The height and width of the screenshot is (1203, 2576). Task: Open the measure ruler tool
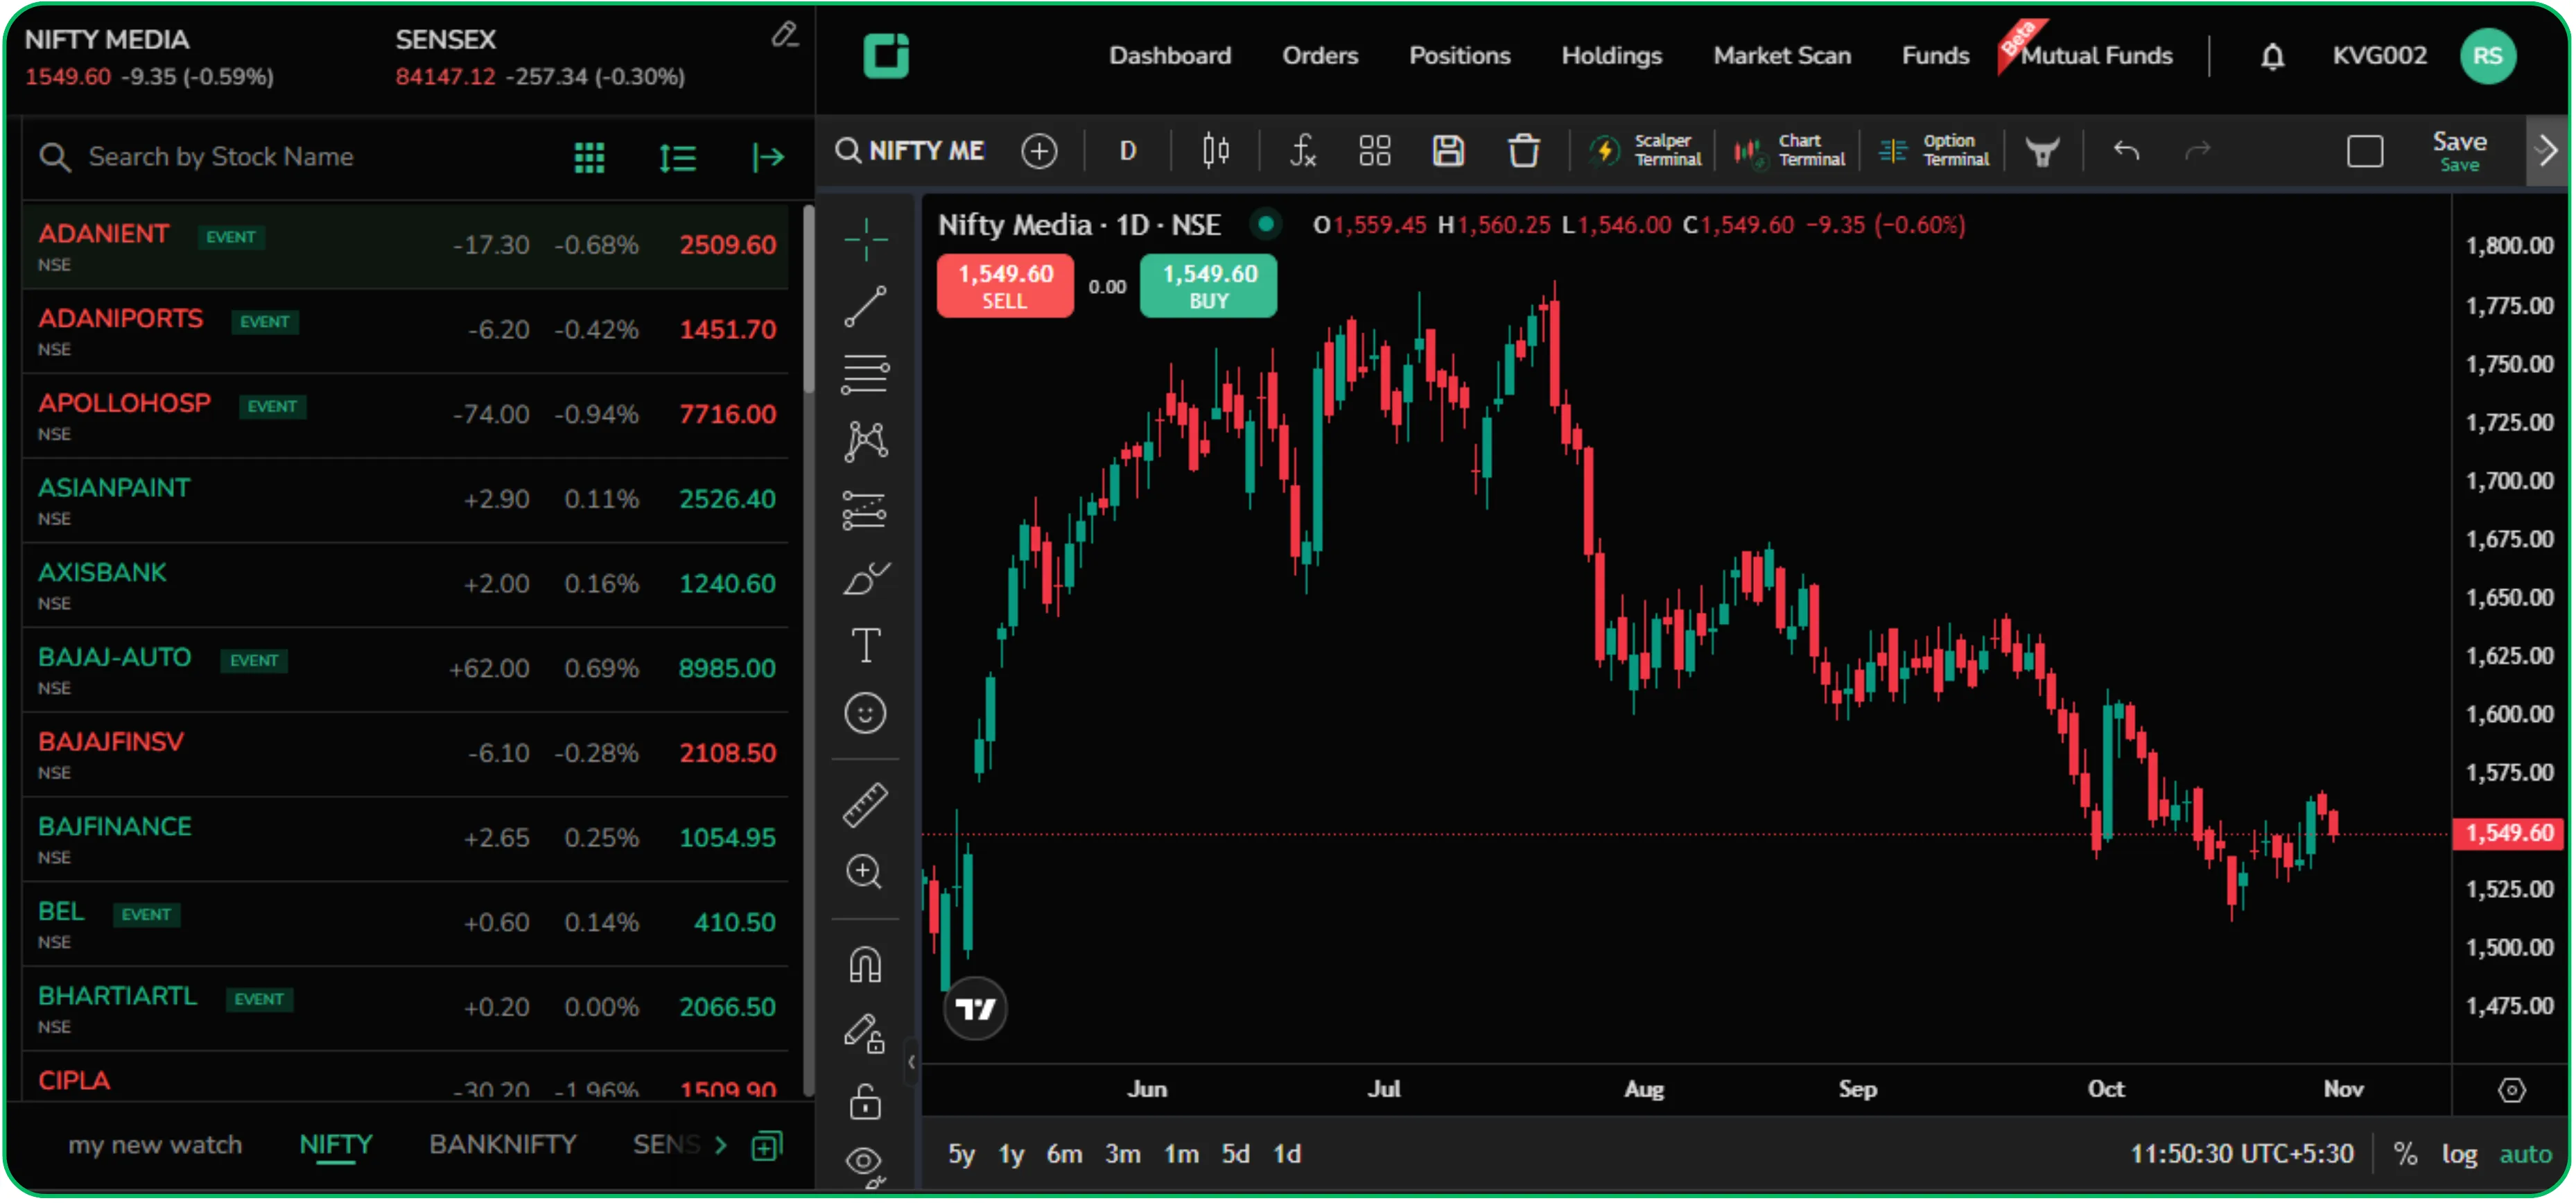[x=866, y=805]
